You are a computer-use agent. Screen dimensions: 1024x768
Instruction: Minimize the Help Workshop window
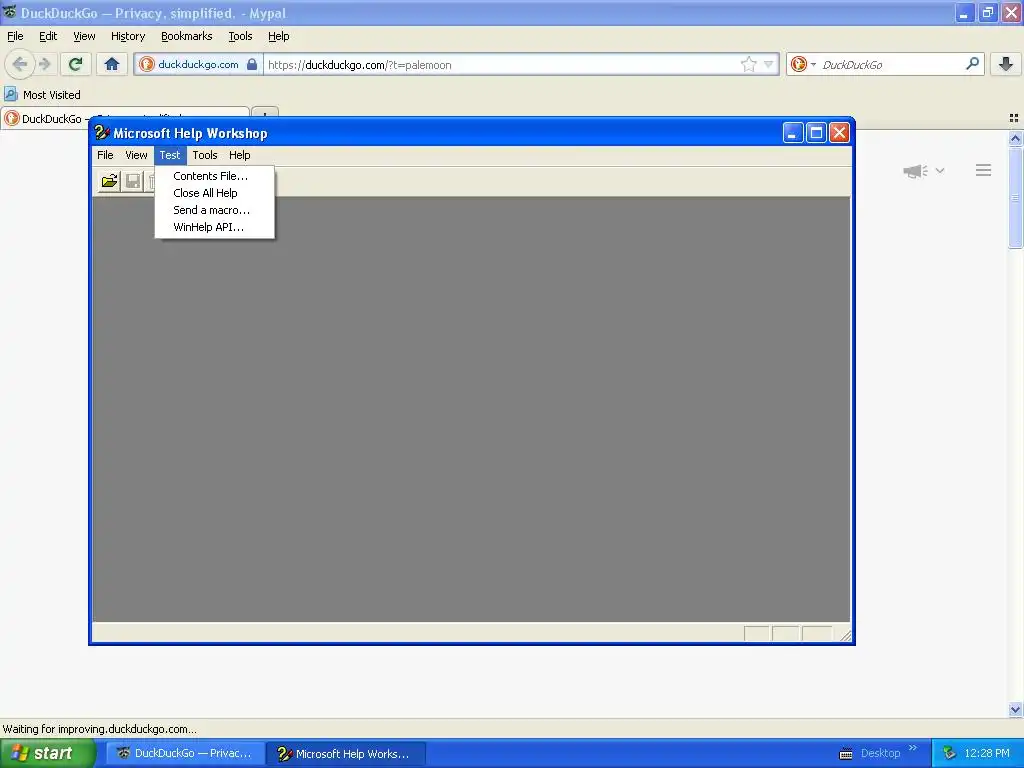pos(793,133)
